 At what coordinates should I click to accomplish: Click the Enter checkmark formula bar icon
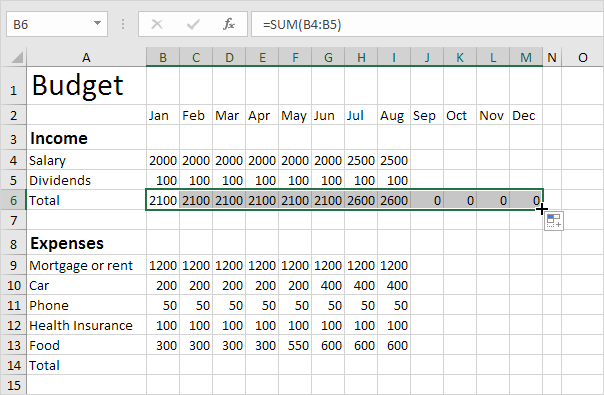[193, 24]
